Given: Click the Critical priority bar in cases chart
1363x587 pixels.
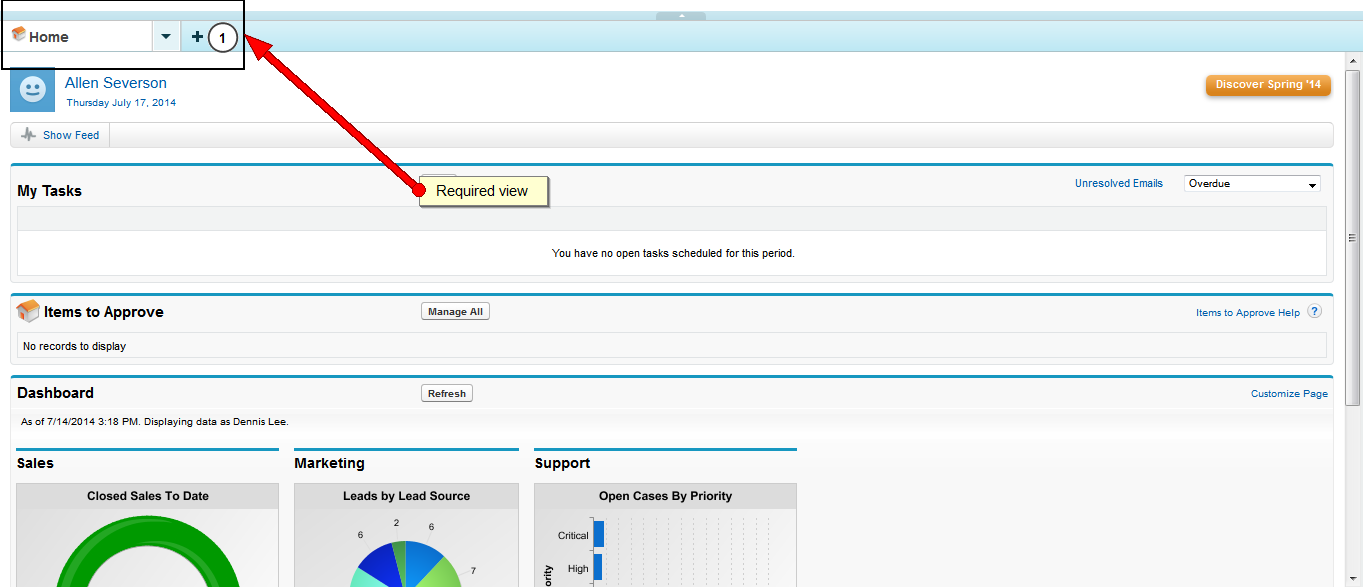Looking at the screenshot, I should tap(598, 534).
